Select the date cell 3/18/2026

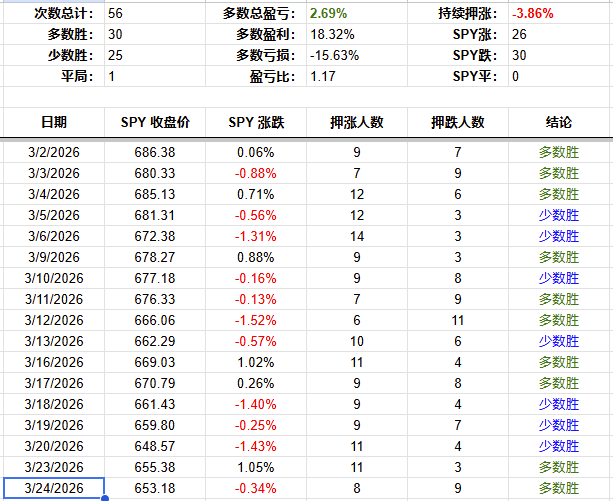[54, 404]
